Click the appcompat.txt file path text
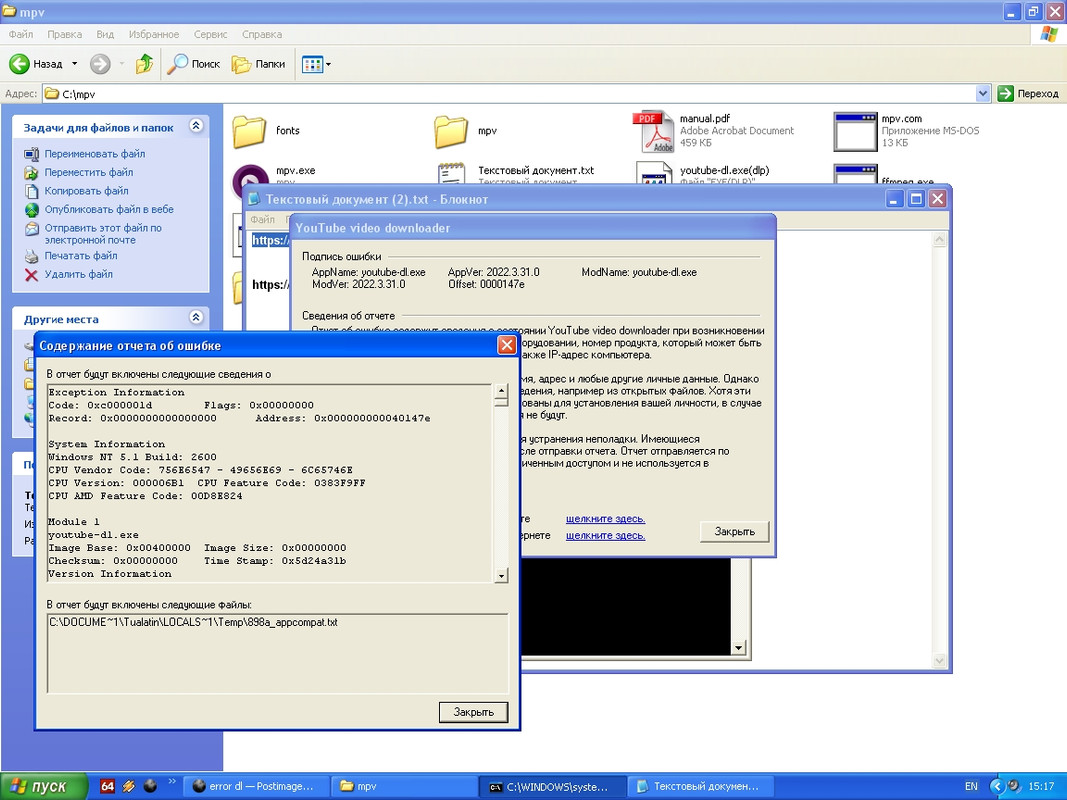The width and height of the screenshot is (1067, 800). pyautogui.click(x=193, y=622)
